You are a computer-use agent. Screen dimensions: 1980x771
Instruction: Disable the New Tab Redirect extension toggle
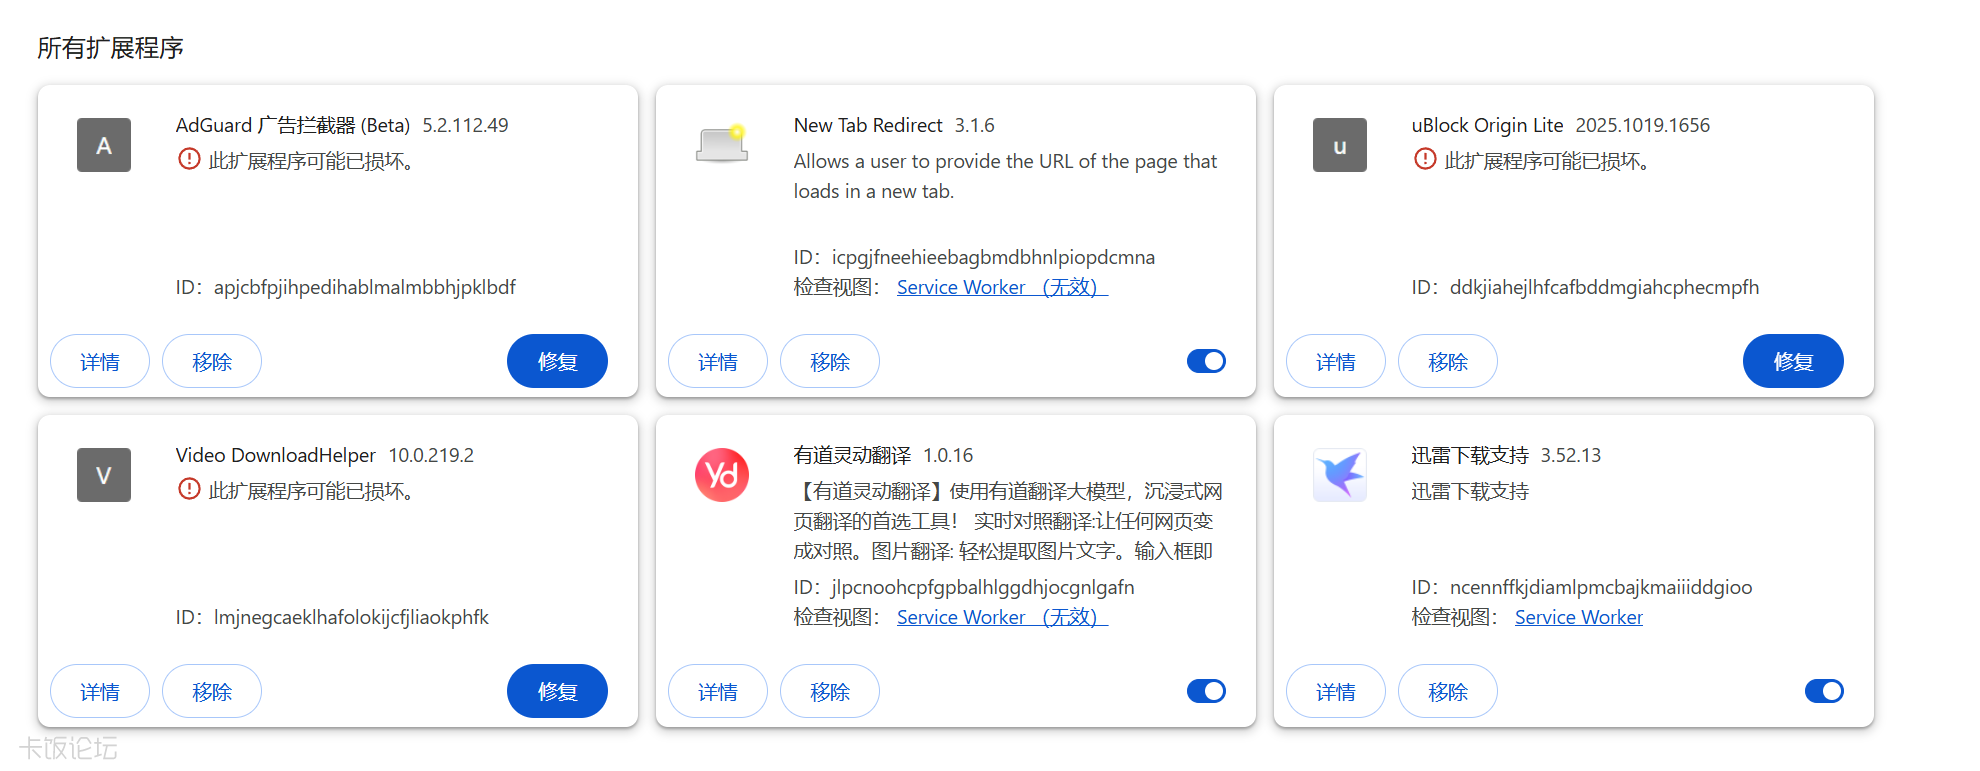pyautogui.click(x=1207, y=361)
